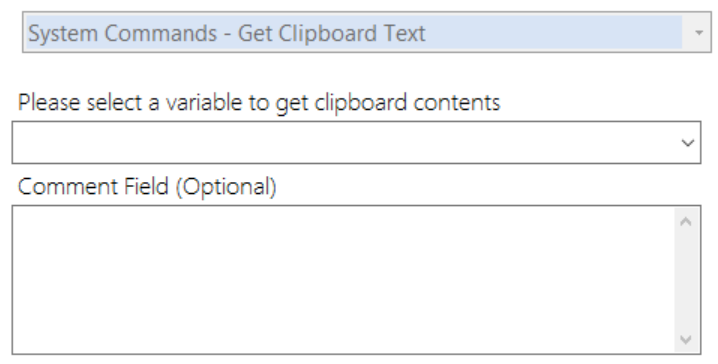The image size is (718, 364).
Task: Place cursor at the start of the comment box
Action: coord(18,215)
